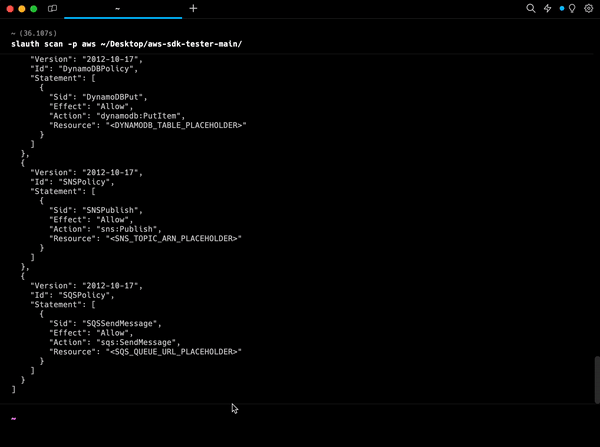This screenshot has width=600, height=447.
Task: Select the "~" terminal tab
Action: 117,8
